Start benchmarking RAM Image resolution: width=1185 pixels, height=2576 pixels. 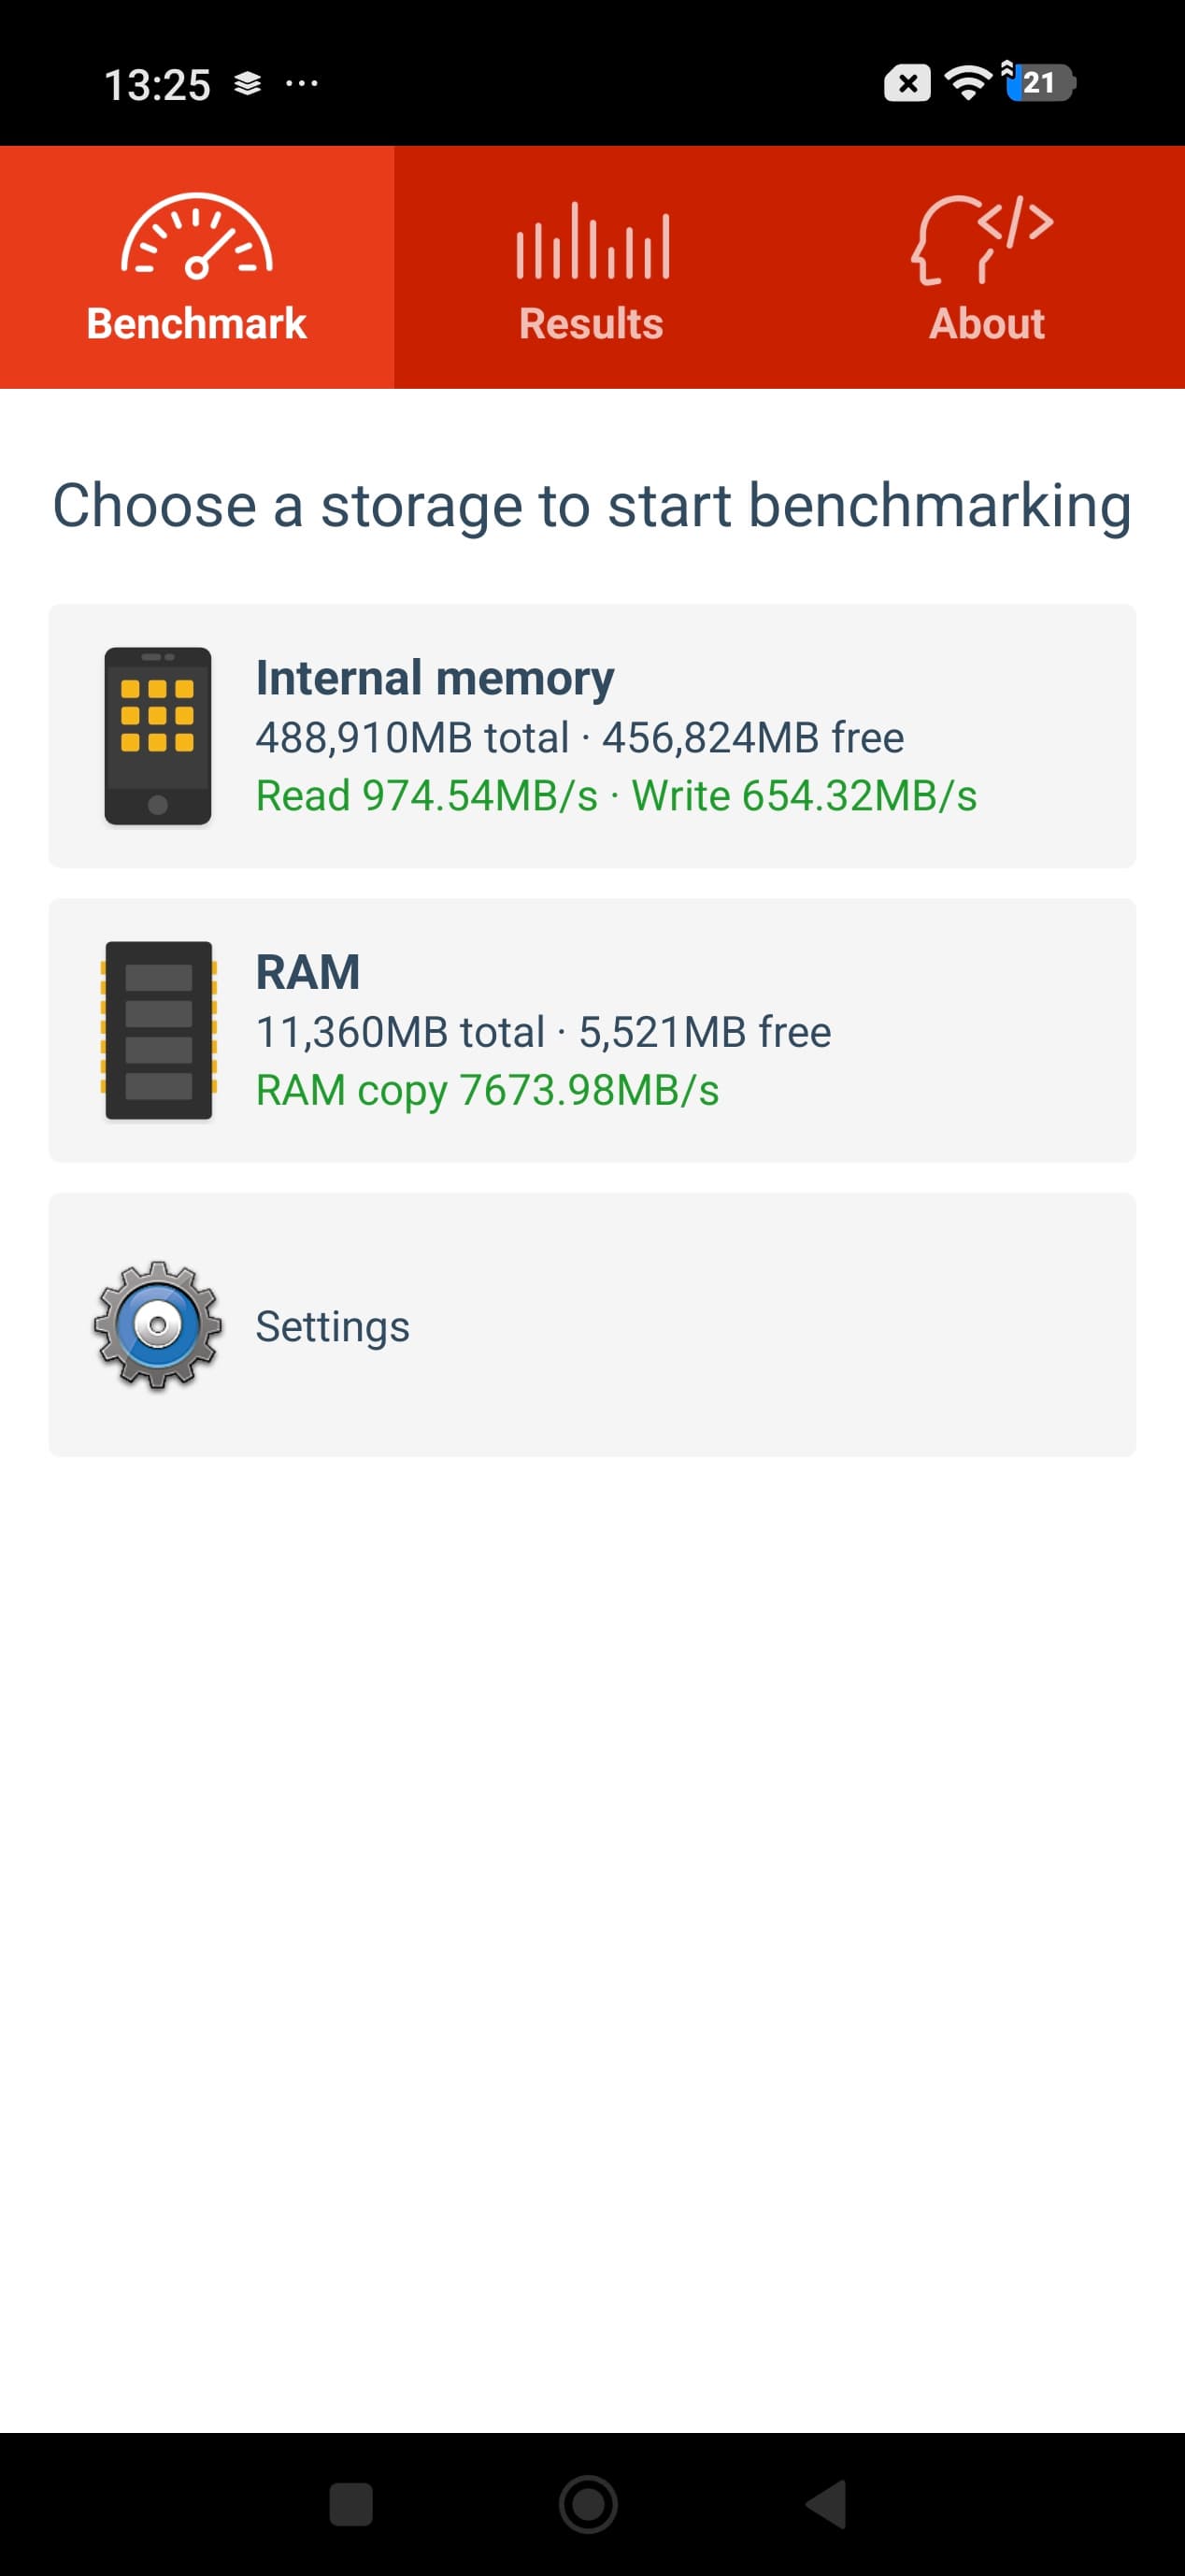[x=592, y=1030]
